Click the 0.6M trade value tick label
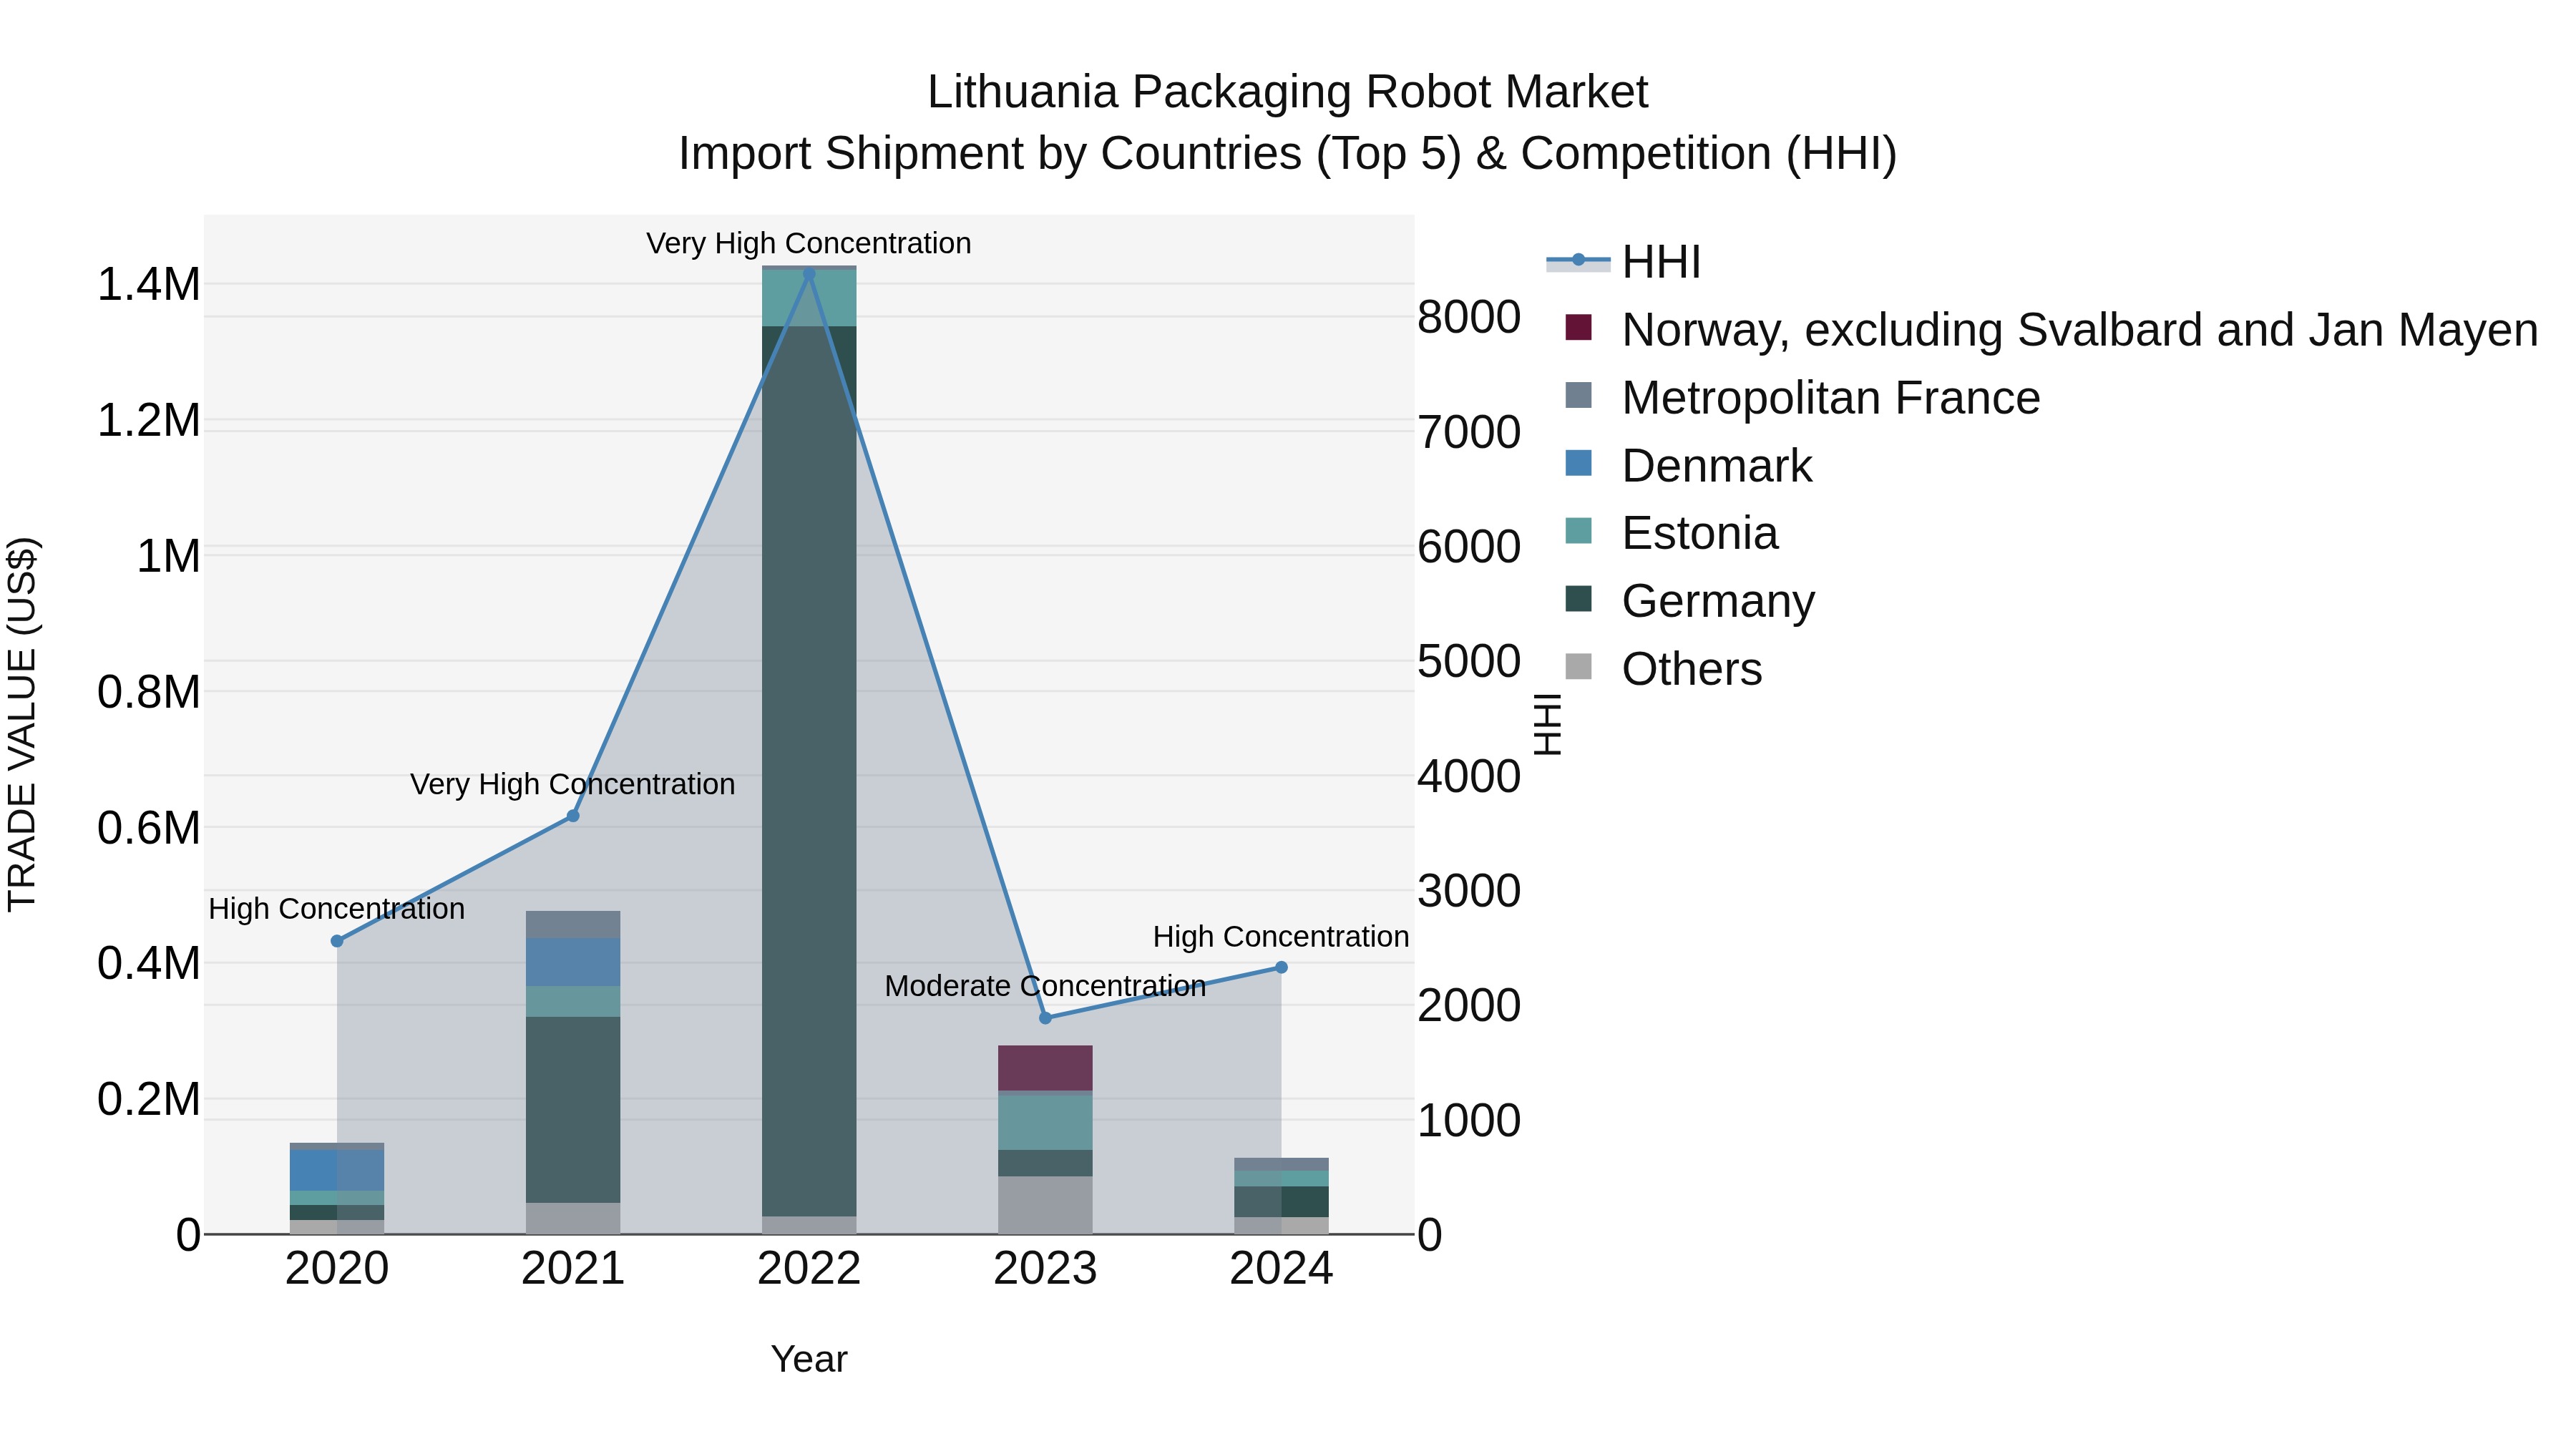This screenshot has width=2576, height=1449. (x=149, y=828)
